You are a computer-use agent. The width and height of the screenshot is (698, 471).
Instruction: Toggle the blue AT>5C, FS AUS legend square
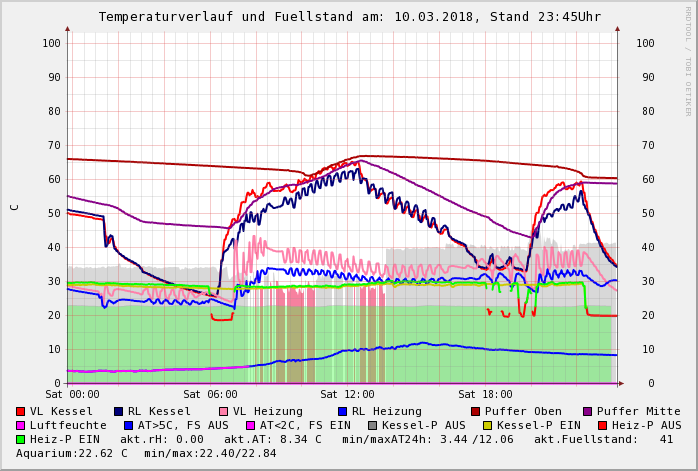pyautogui.click(x=126, y=425)
